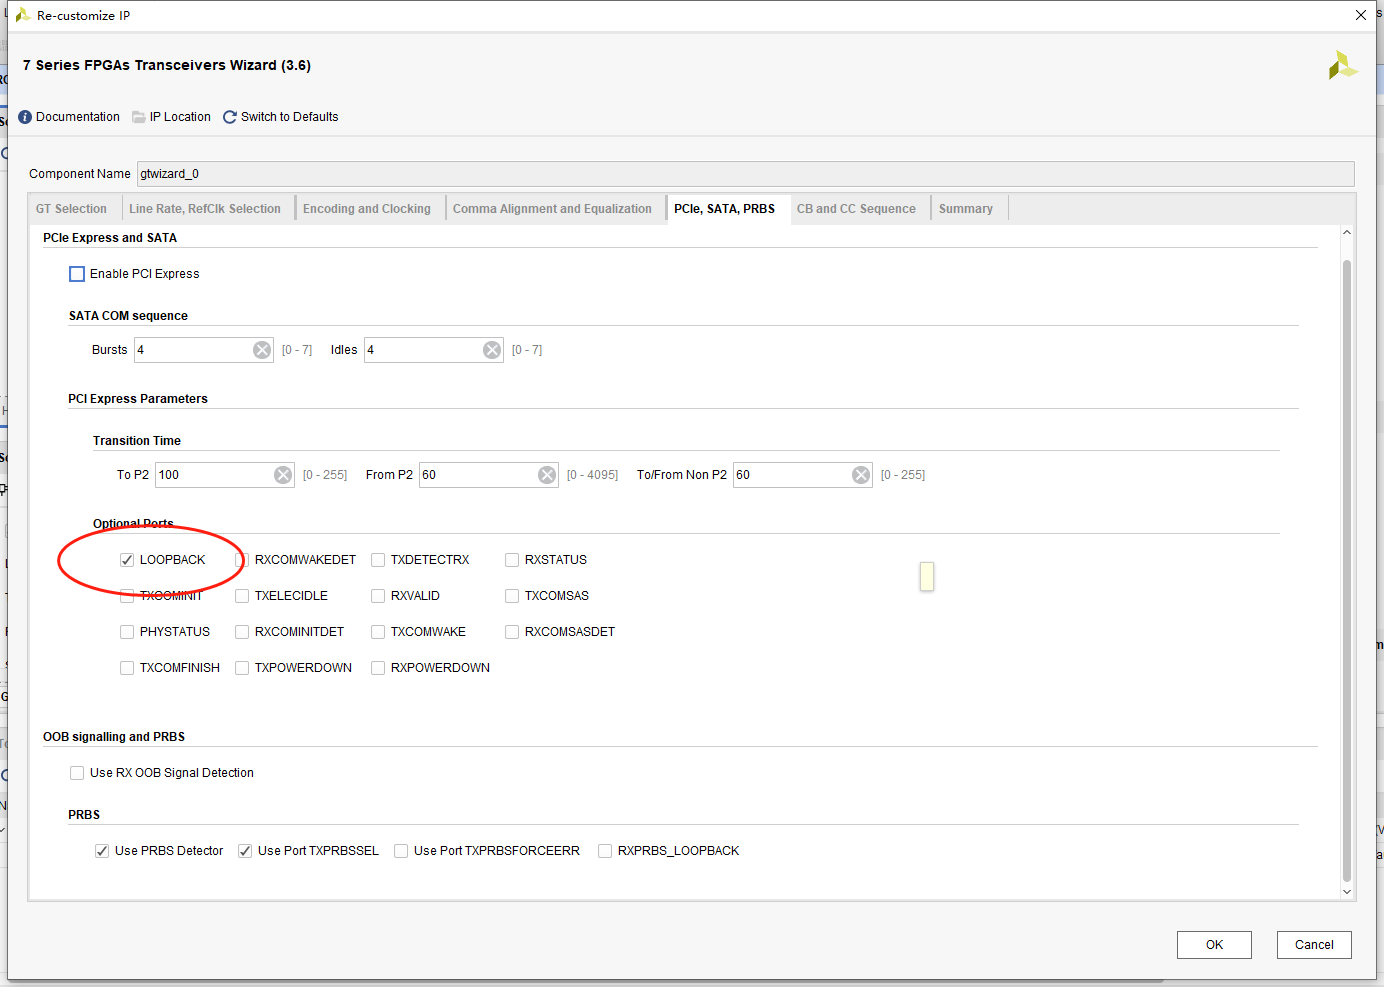Enable Use Port TXPRBSFORCEERR

[x=401, y=851]
